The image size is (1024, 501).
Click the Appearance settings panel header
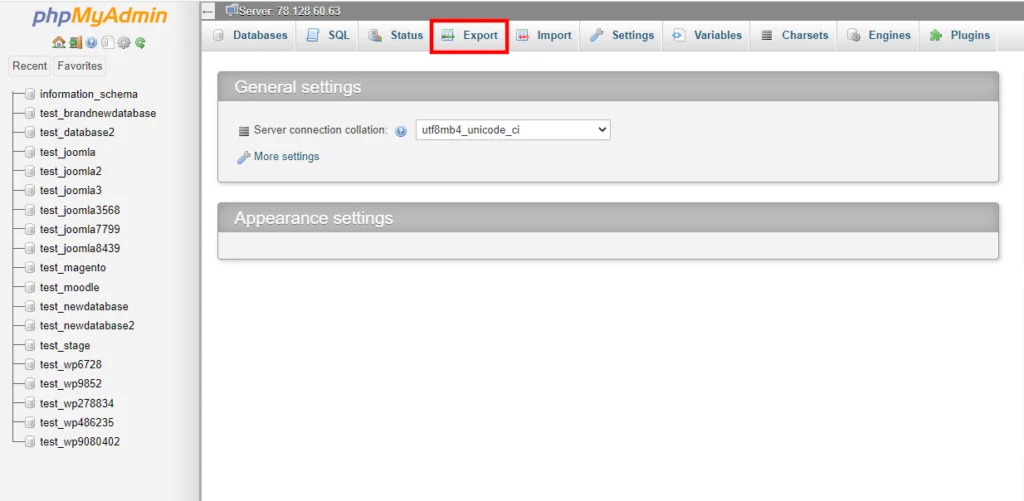pyautogui.click(x=608, y=218)
